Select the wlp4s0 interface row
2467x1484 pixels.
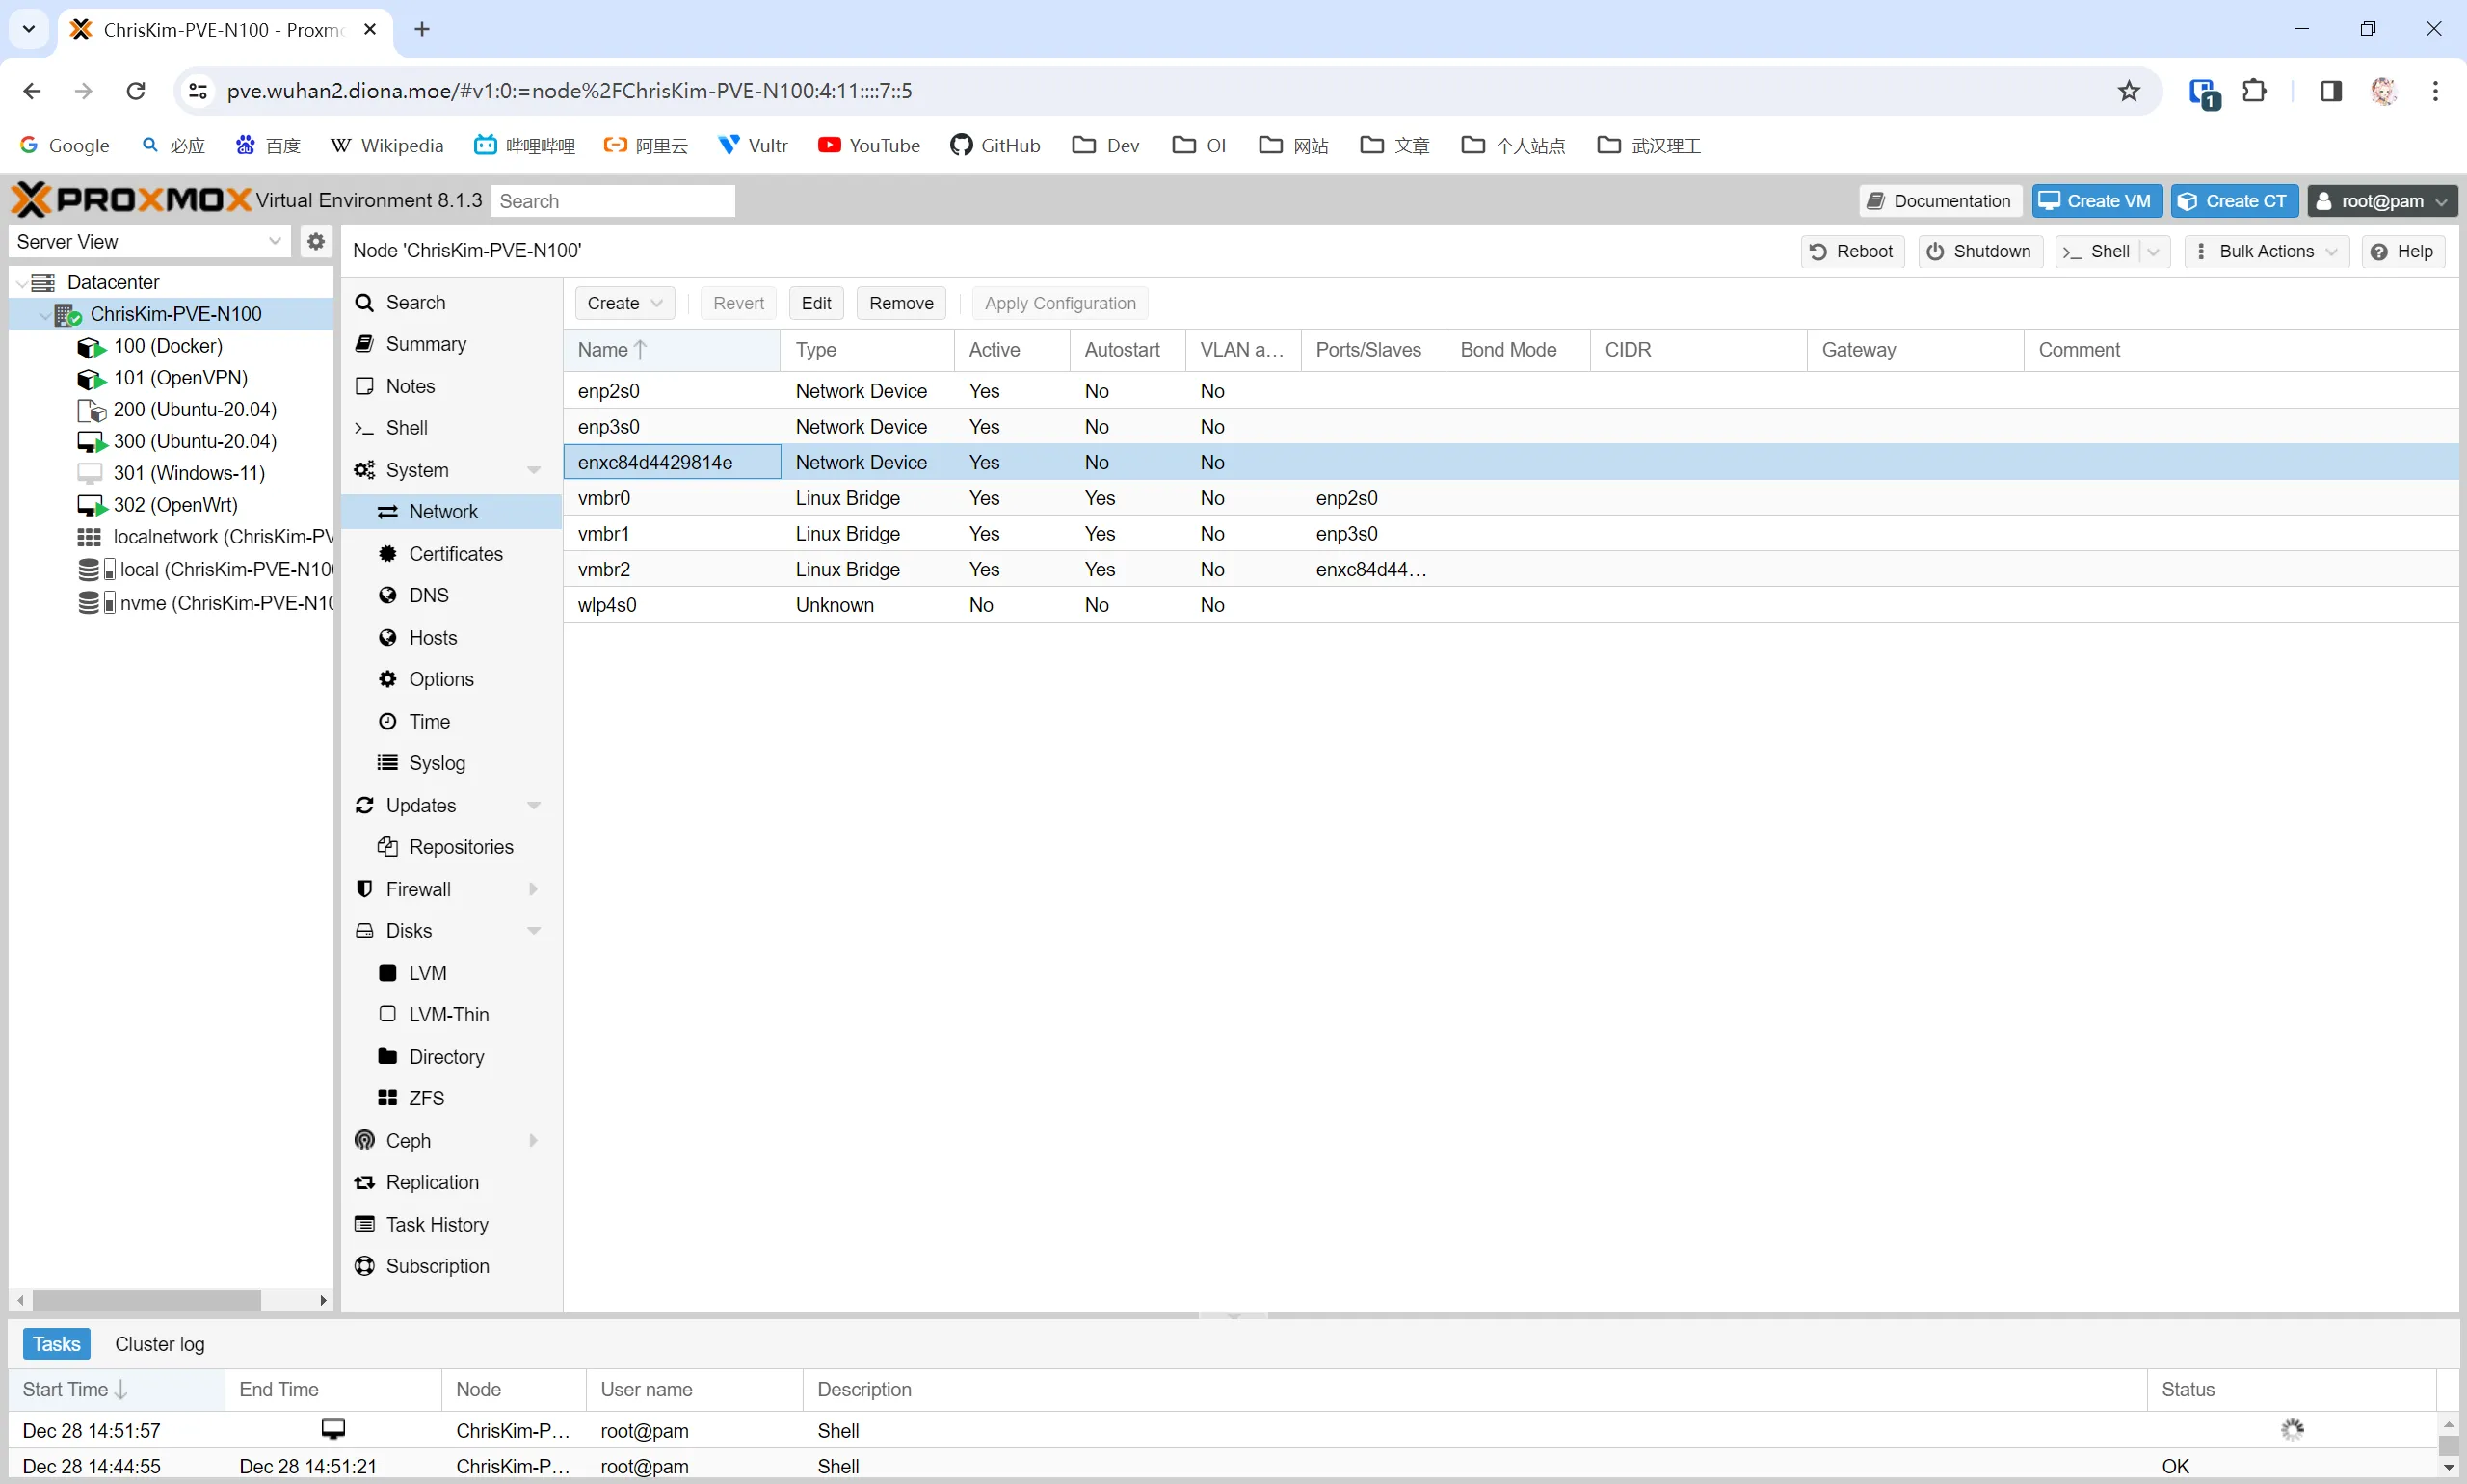(x=1510, y=605)
